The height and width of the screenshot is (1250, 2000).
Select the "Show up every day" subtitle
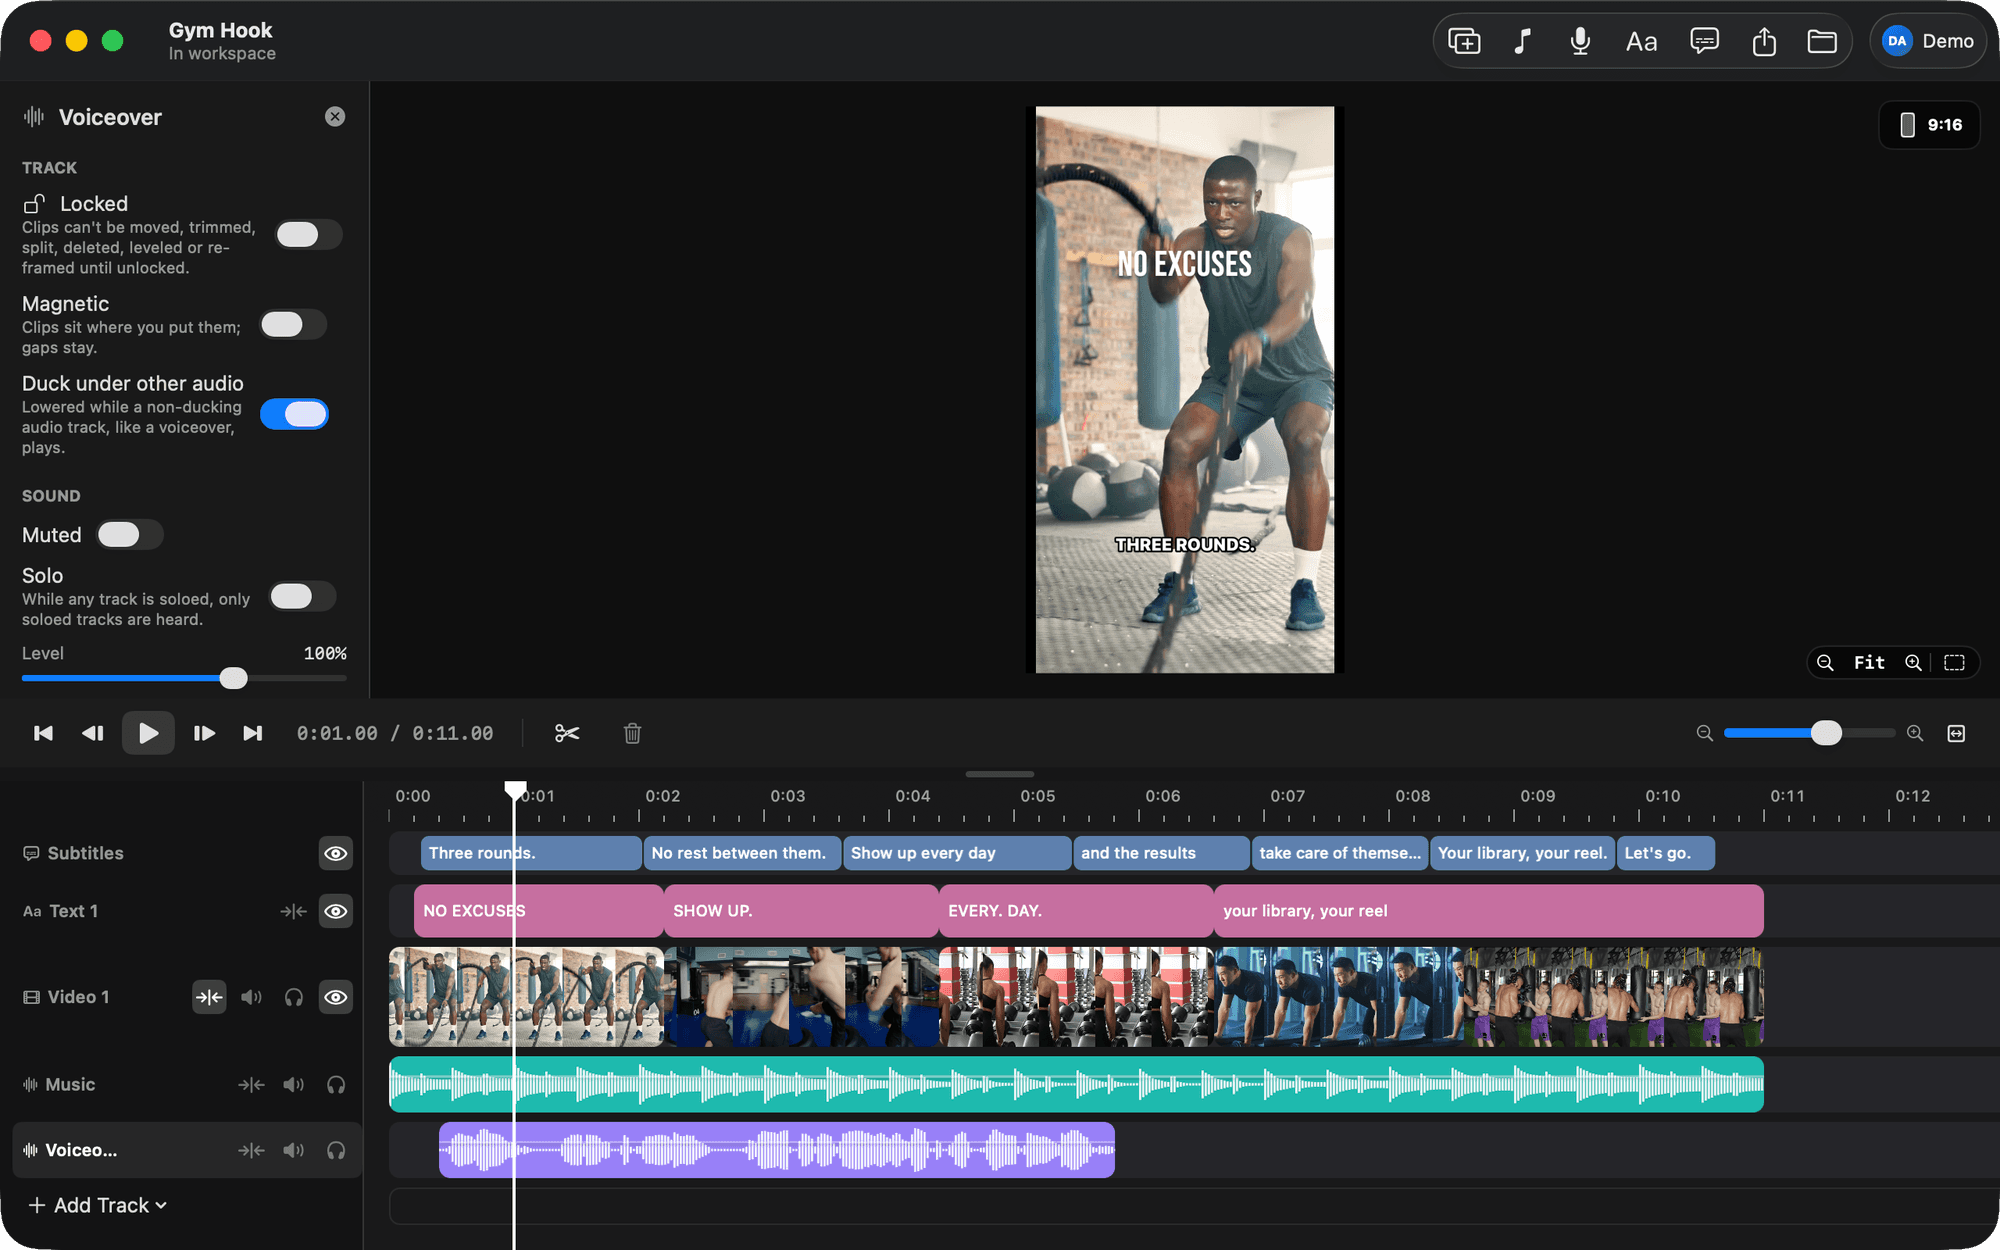(x=957, y=853)
